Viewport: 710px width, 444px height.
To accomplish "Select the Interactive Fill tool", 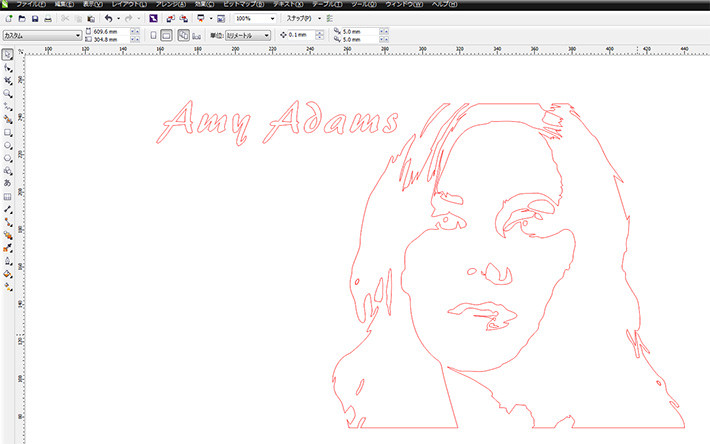I will (8, 287).
